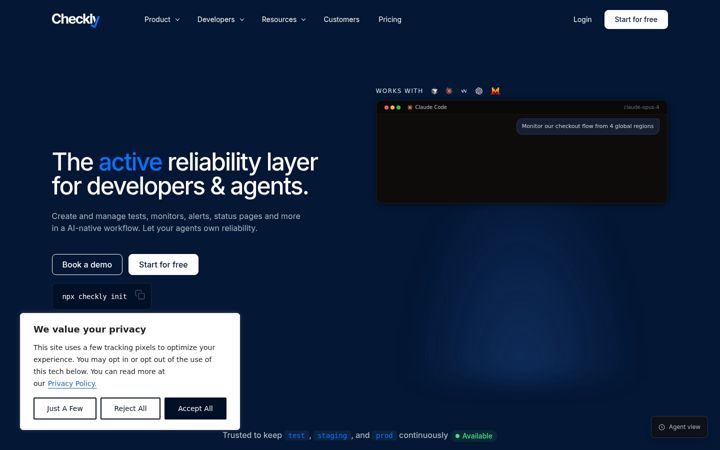
Task: Accept all tracking cookies
Action: [x=195, y=409]
